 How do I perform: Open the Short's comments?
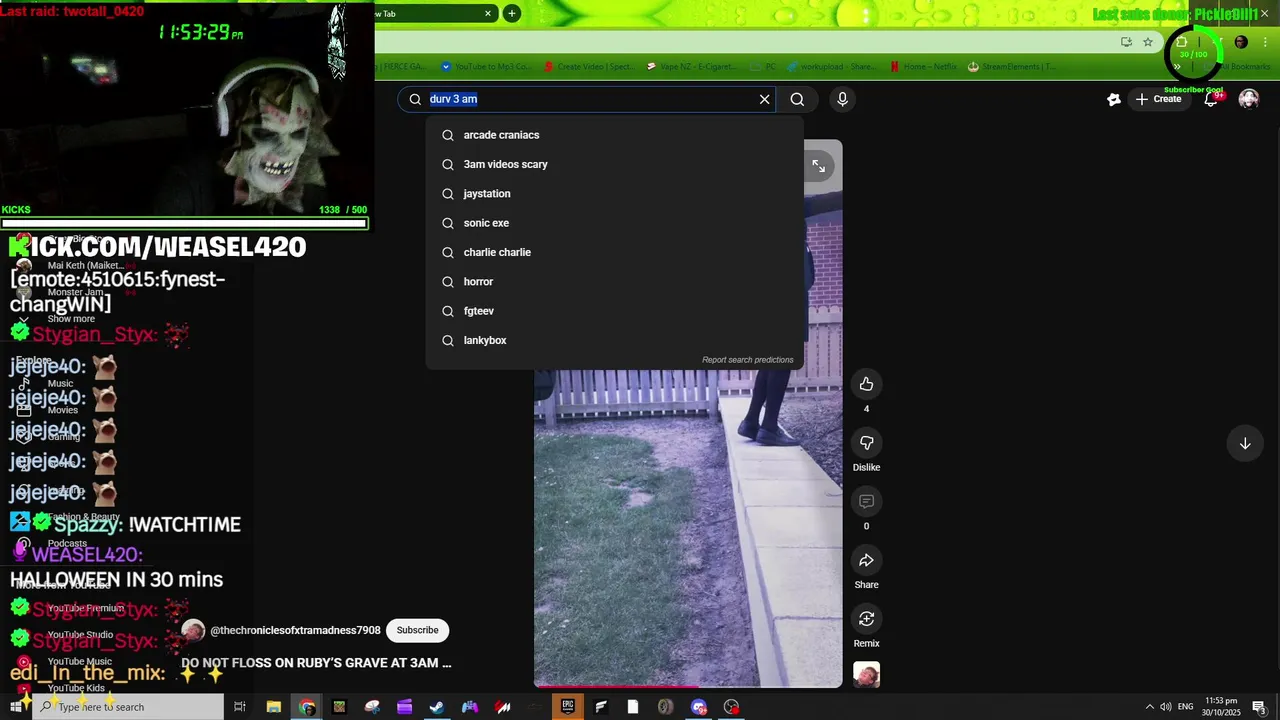click(x=866, y=501)
